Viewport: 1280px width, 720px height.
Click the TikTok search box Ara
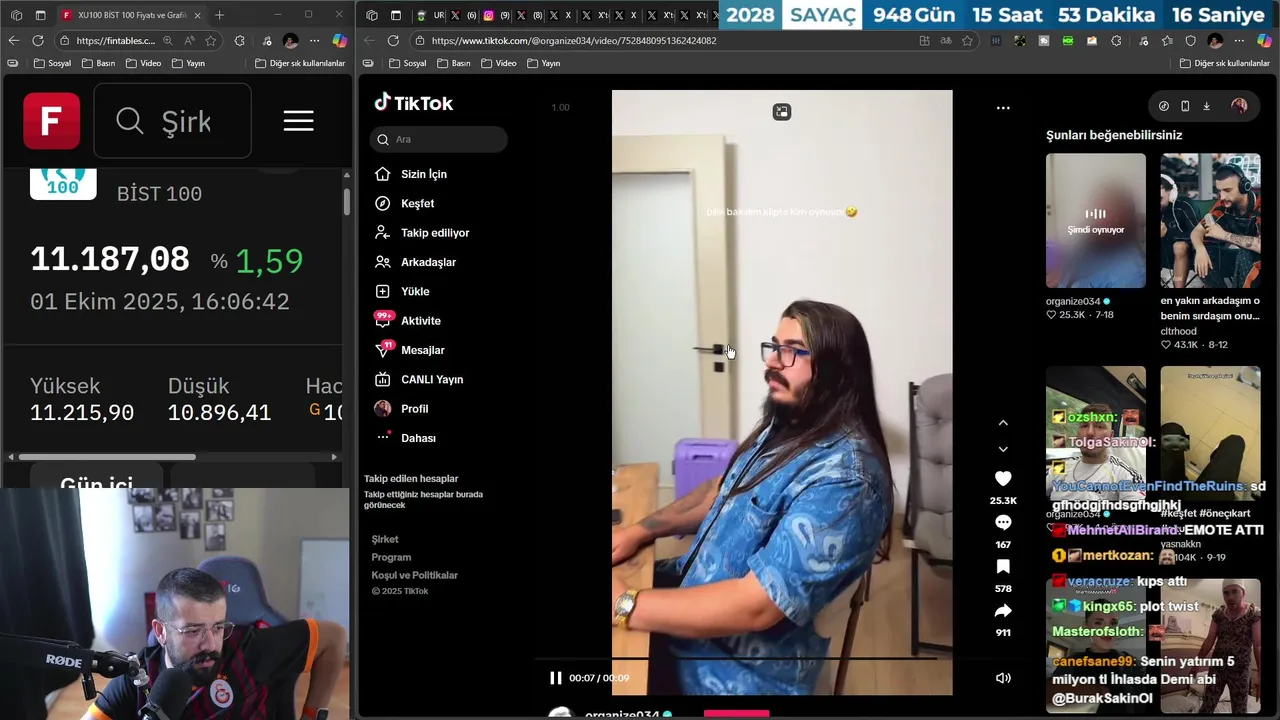[x=438, y=139]
